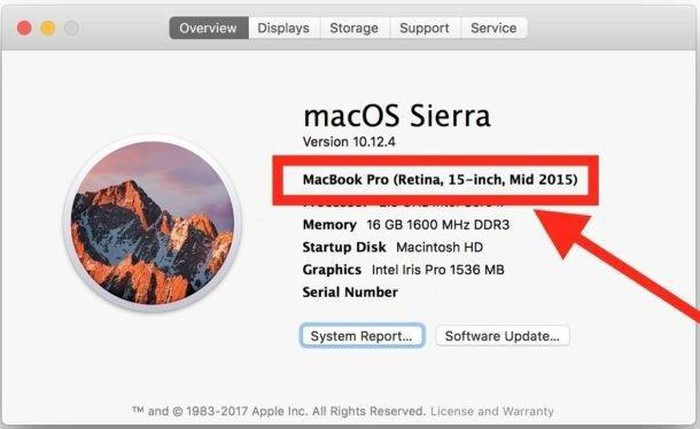Select the Storage tab
Viewport: 700px width, 429px height.
click(x=354, y=28)
